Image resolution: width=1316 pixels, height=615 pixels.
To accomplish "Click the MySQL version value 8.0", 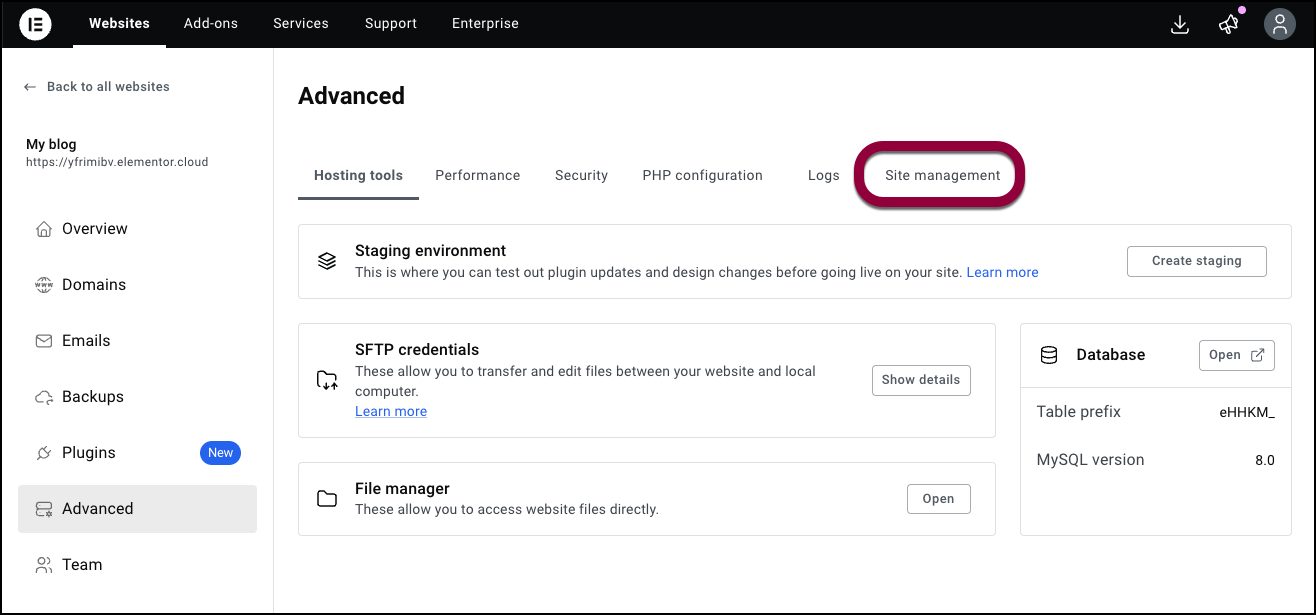I will [1265, 461].
